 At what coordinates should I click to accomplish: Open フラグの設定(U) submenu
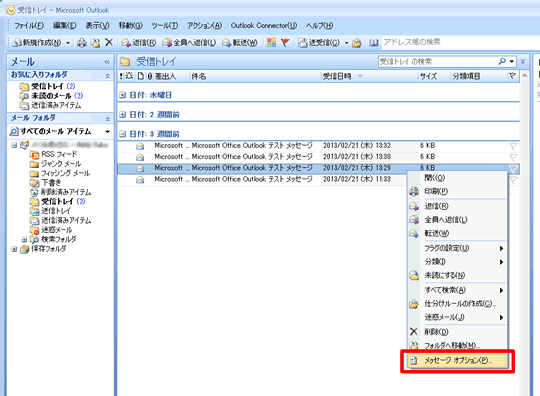pyautogui.click(x=458, y=248)
